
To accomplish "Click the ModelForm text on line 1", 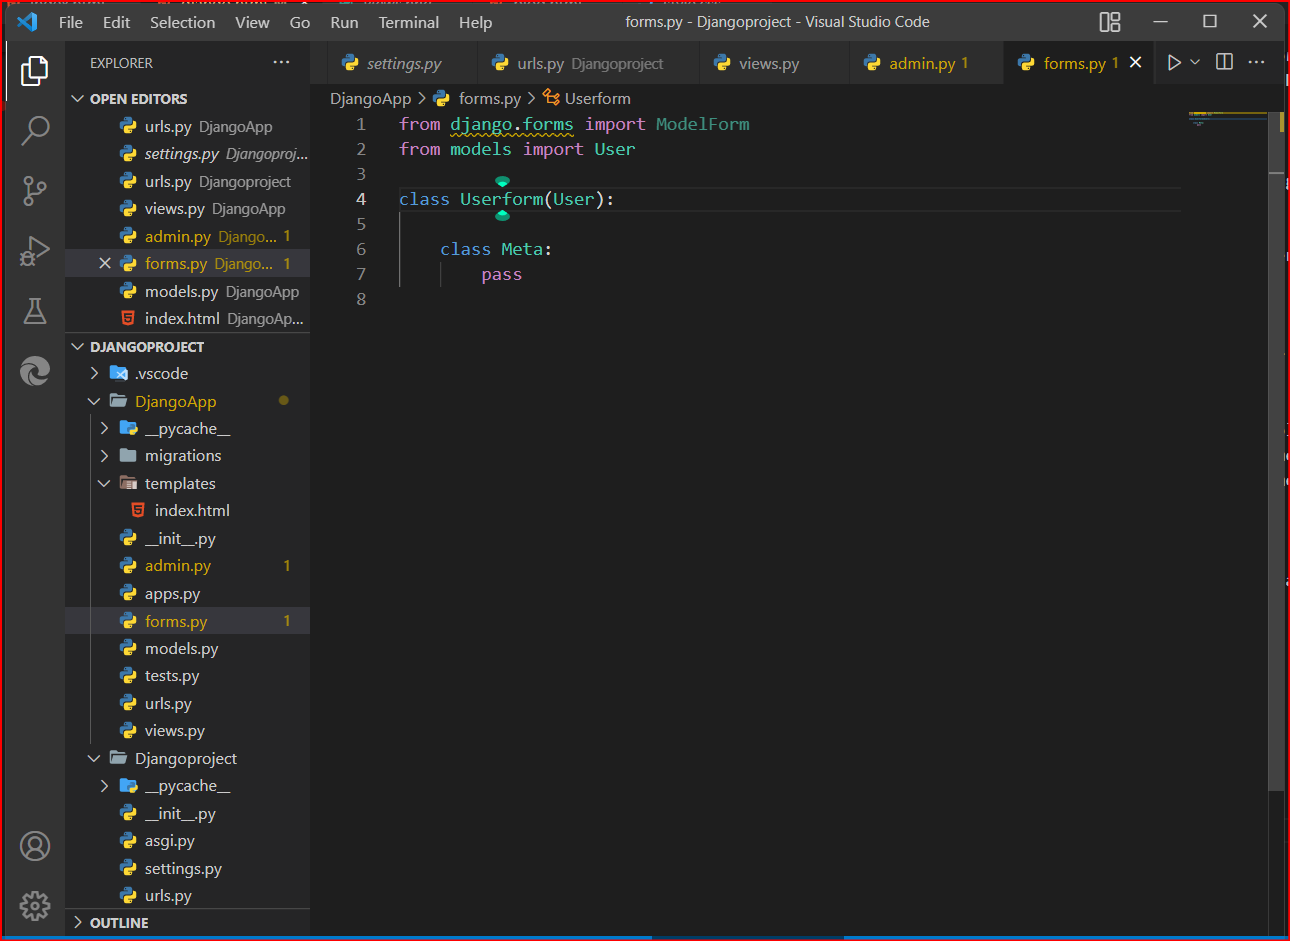I will tap(702, 124).
